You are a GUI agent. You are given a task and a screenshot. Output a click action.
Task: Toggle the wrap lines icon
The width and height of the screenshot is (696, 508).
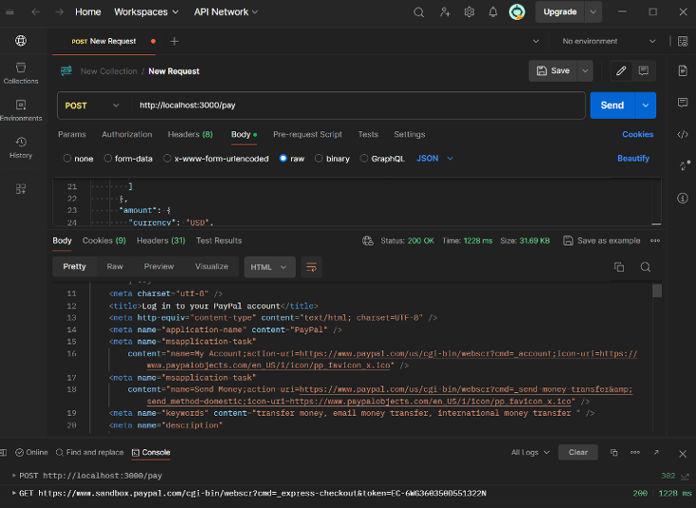pos(311,267)
